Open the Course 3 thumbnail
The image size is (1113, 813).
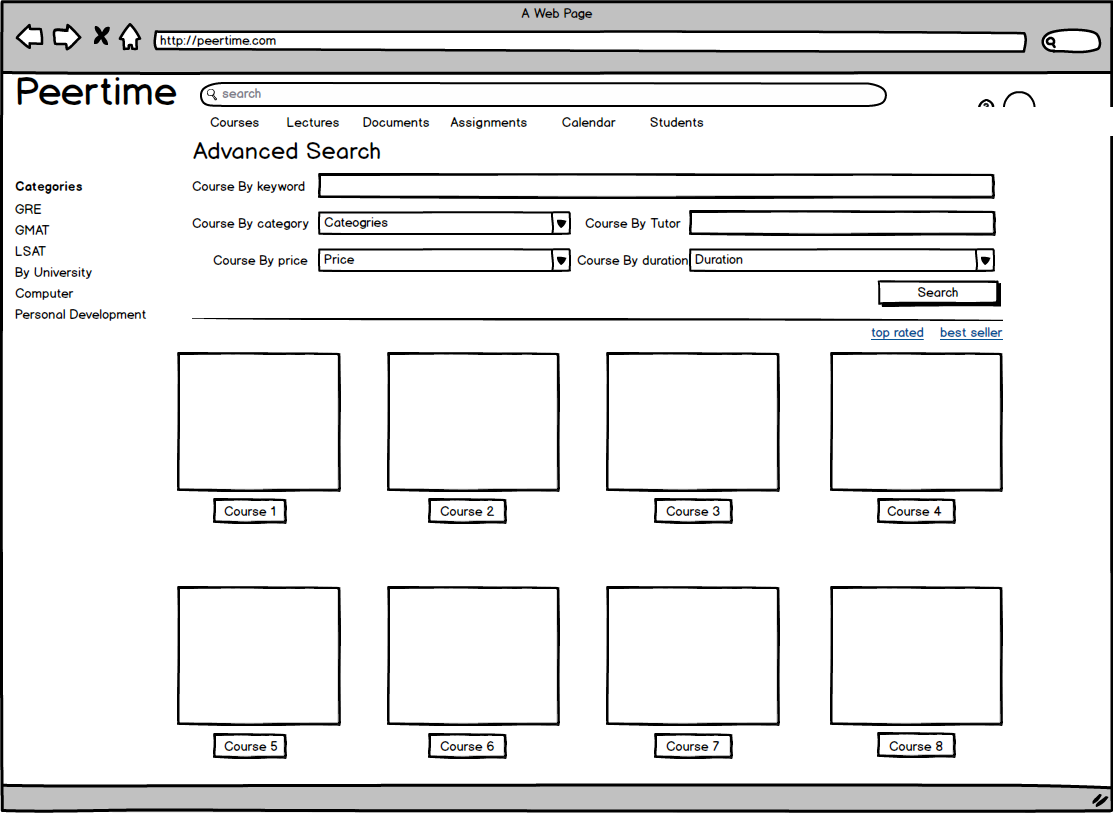[x=692, y=422]
